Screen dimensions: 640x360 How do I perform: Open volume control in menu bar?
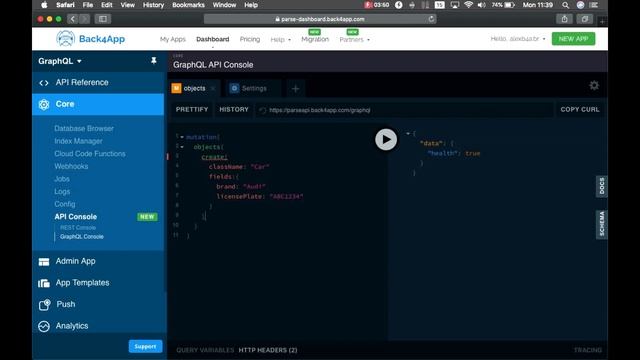(x=482, y=5)
